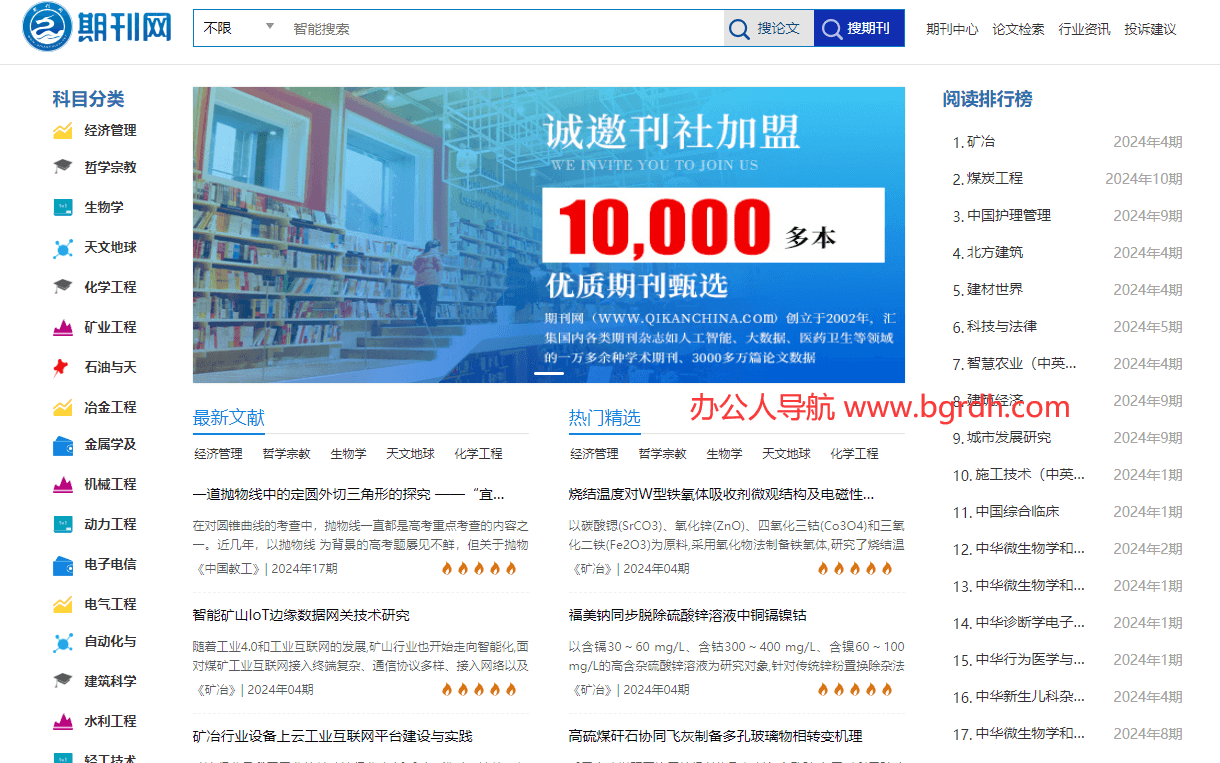Click the 哲学宗教 graduation cap icon

tap(63, 167)
